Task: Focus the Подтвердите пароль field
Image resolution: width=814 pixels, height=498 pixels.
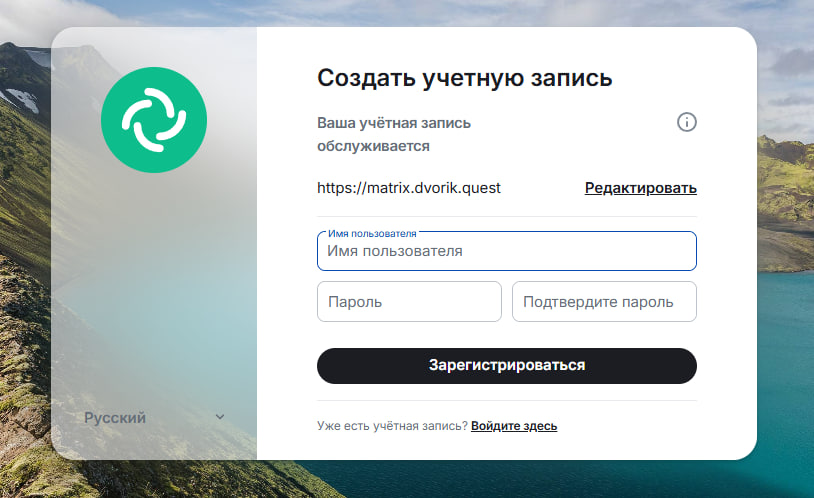Action: pos(604,302)
